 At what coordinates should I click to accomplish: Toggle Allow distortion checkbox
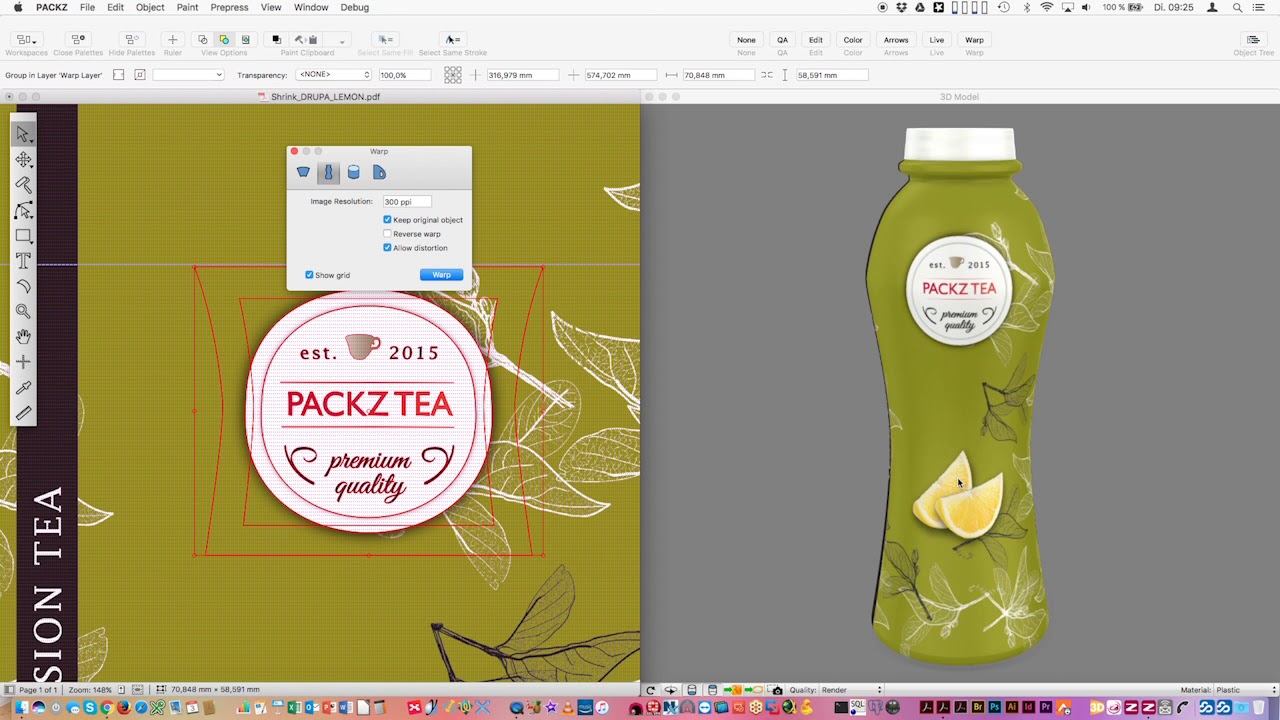click(x=387, y=248)
